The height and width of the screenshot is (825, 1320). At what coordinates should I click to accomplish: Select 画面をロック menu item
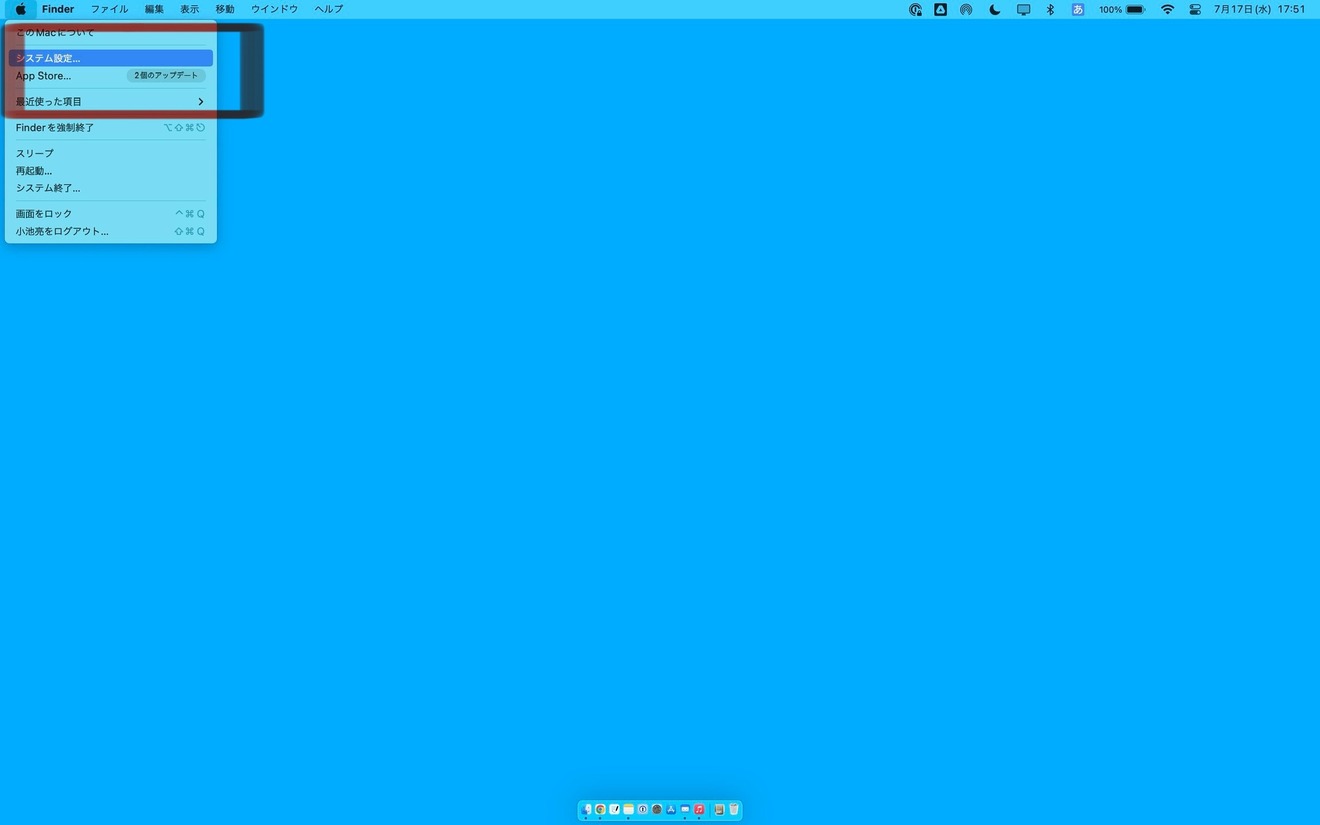click(x=110, y=214)
